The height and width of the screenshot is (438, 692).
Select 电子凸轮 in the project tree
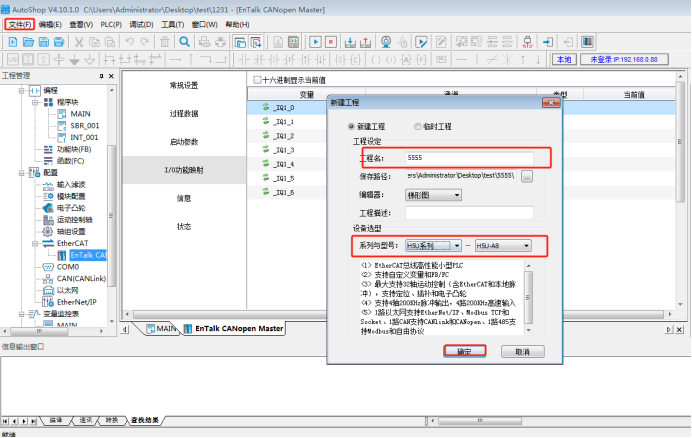71,208
